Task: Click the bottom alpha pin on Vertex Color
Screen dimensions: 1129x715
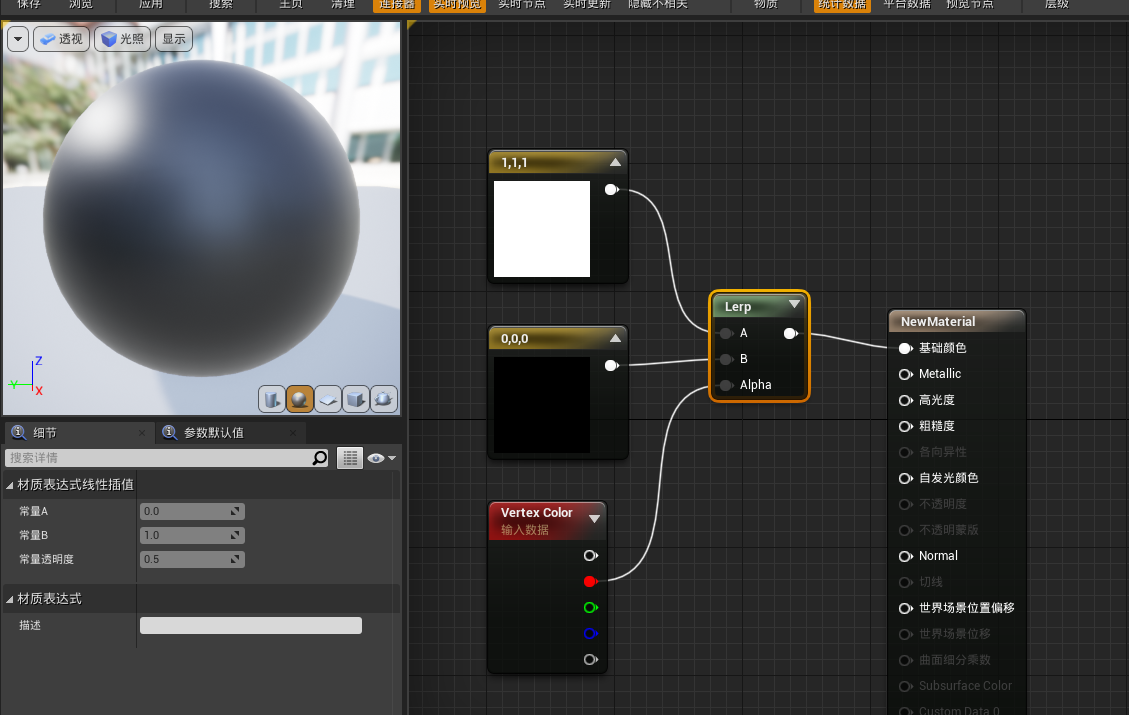Action: pos(590,659)
